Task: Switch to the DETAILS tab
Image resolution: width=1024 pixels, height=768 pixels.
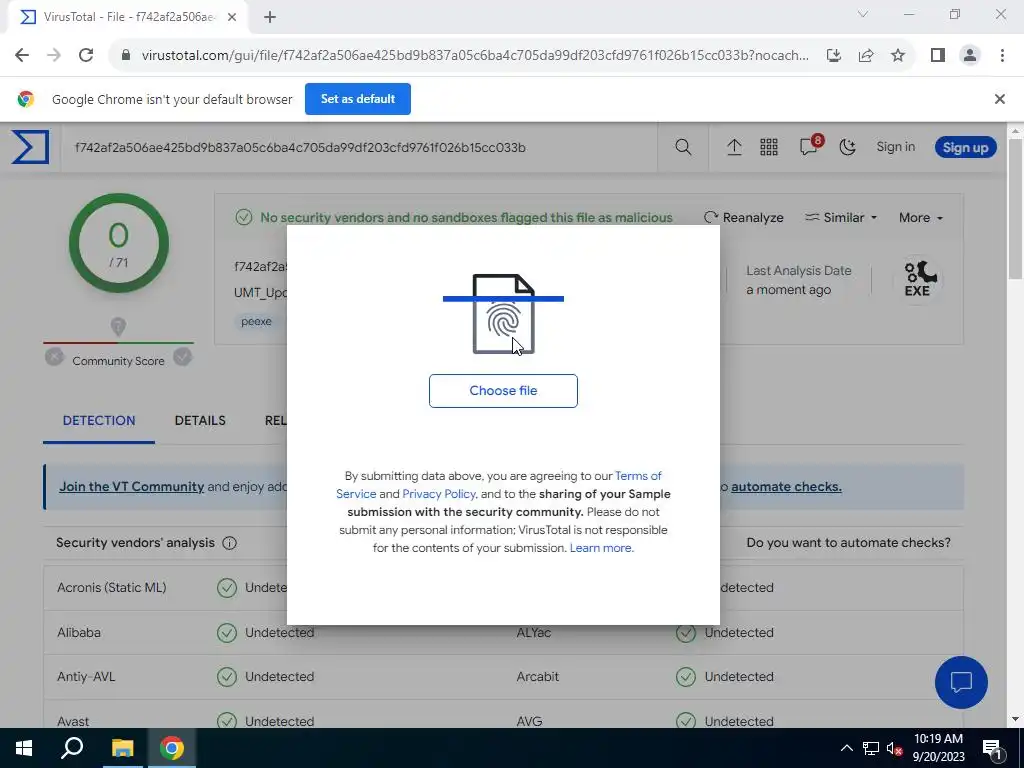Action: pos(200,421)
